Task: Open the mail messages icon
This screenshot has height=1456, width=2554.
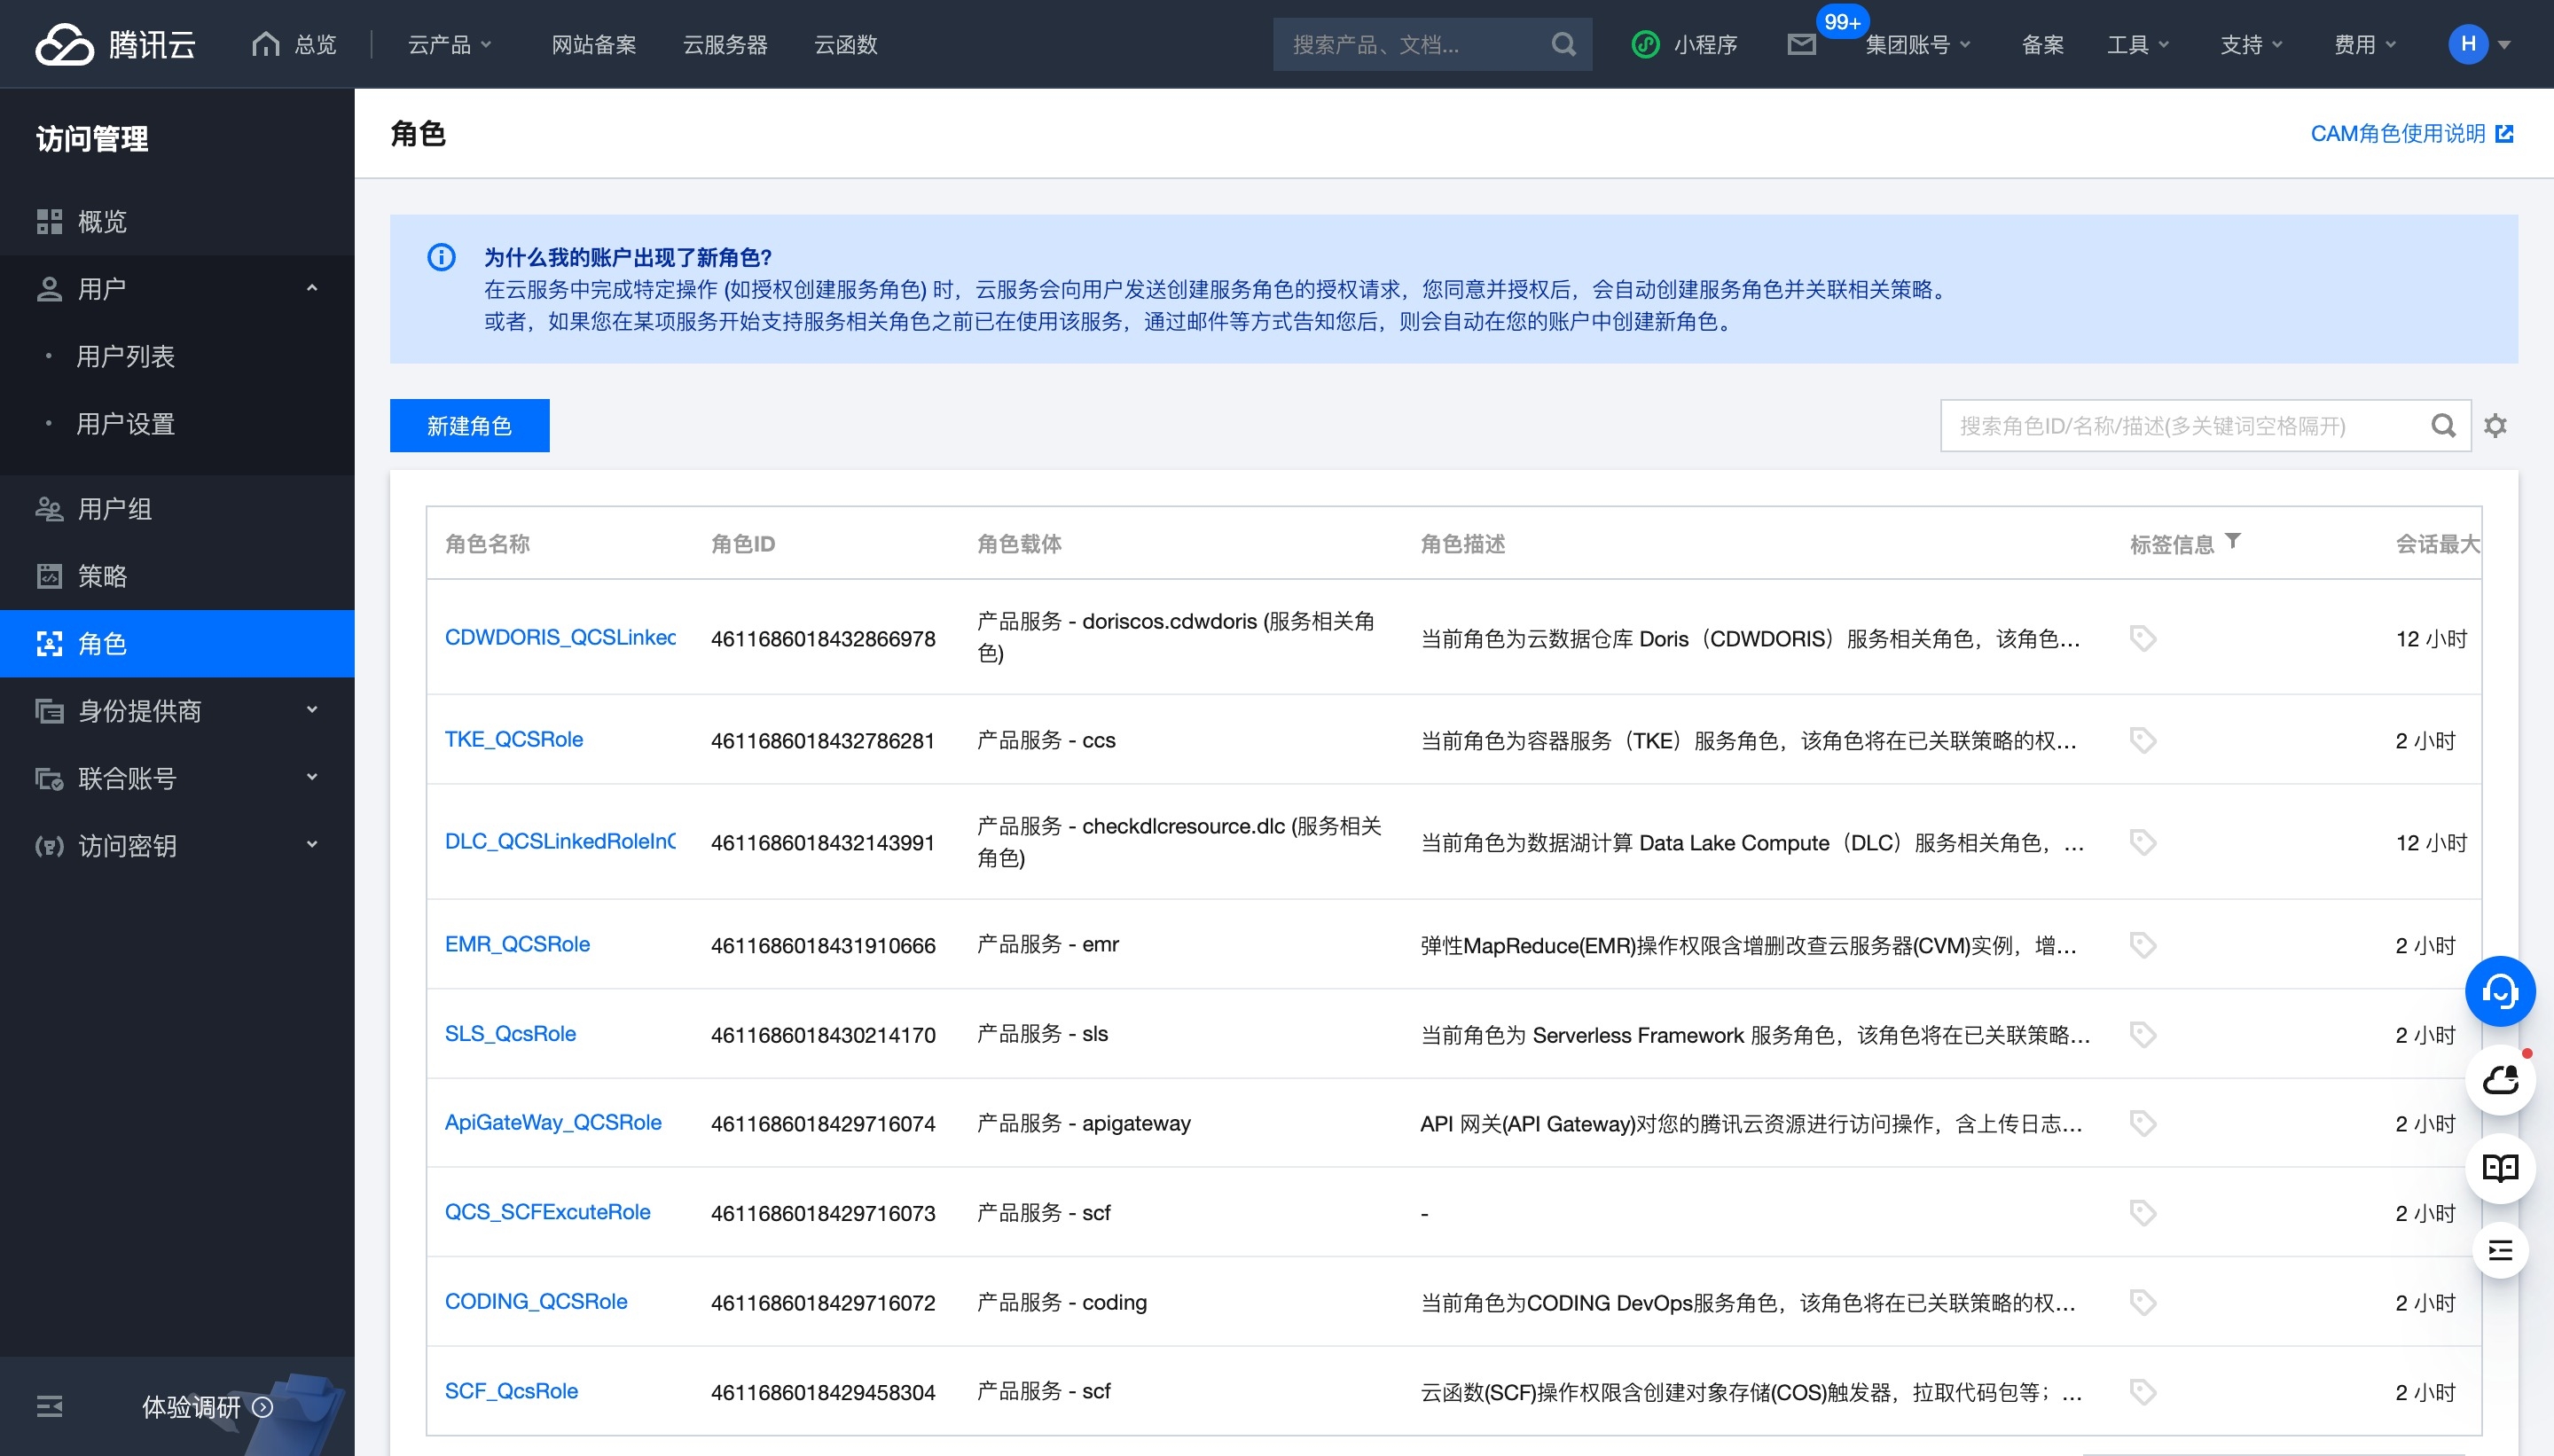Action: 1801,44
